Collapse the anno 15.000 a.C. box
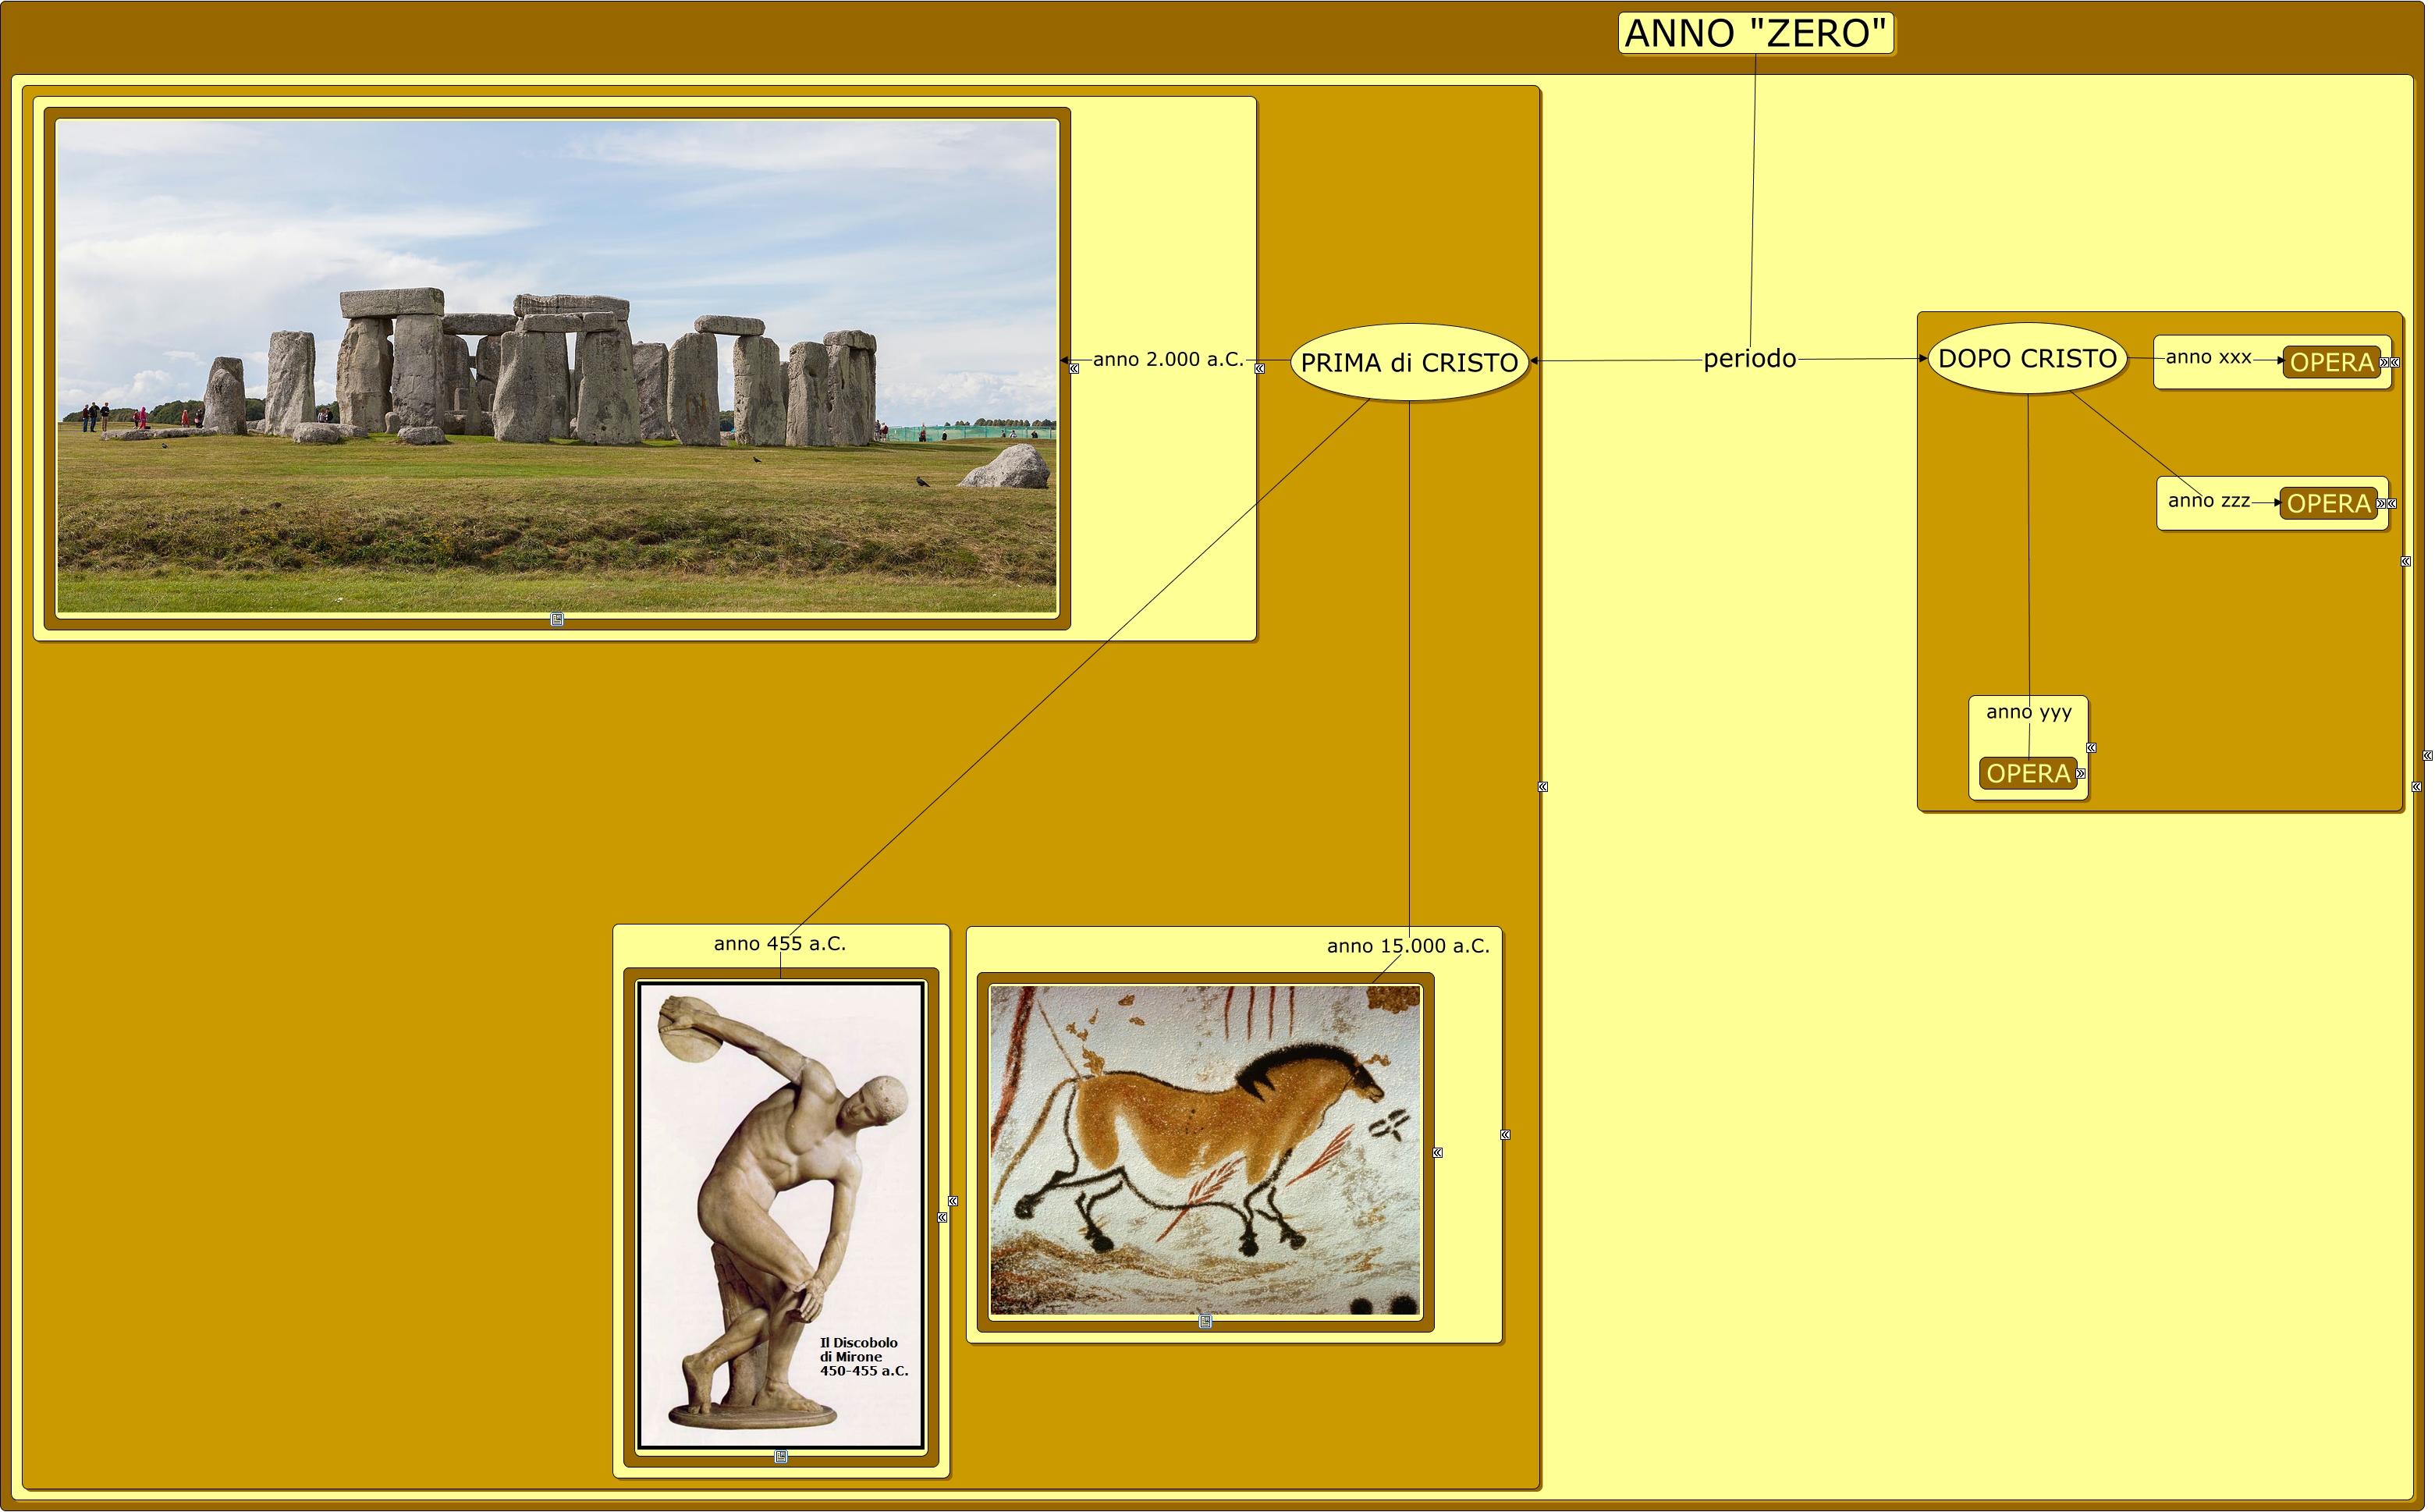Image resolution: width=2435 pixels, height=1512 pixels. (1505, 1135)
